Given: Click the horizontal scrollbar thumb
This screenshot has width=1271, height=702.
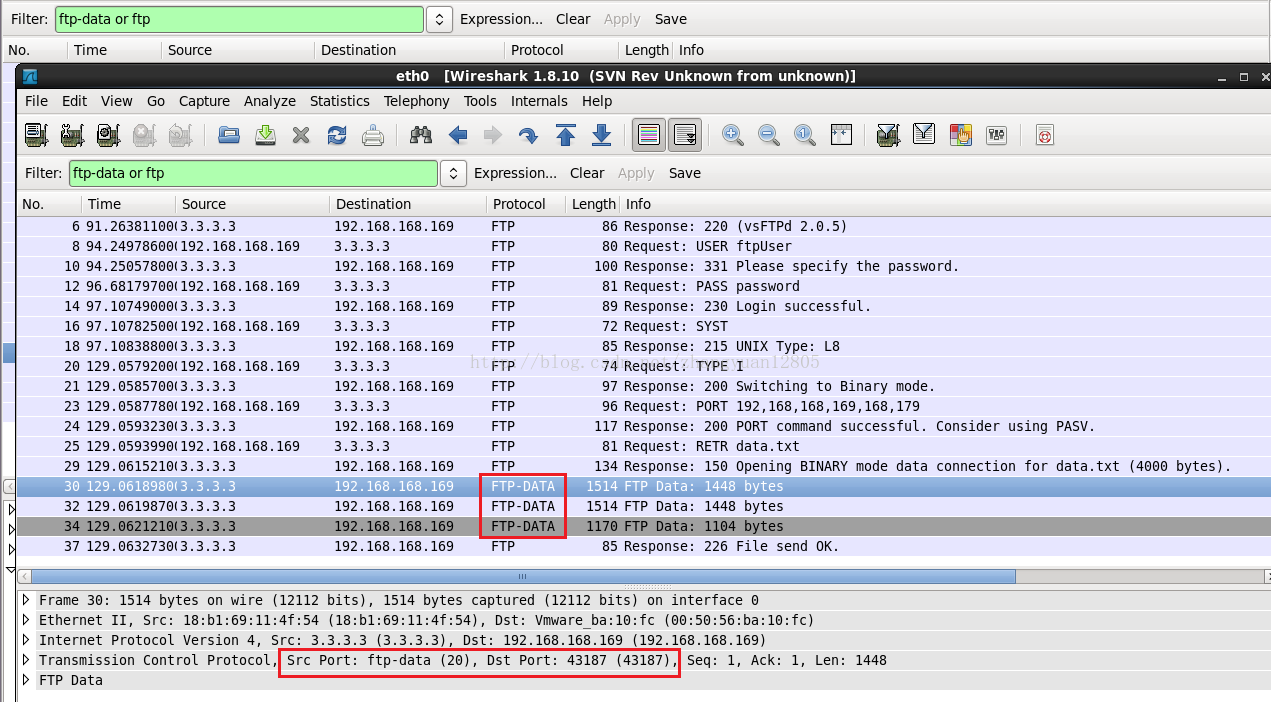Looking at the screenshot, I should point(523,576).
